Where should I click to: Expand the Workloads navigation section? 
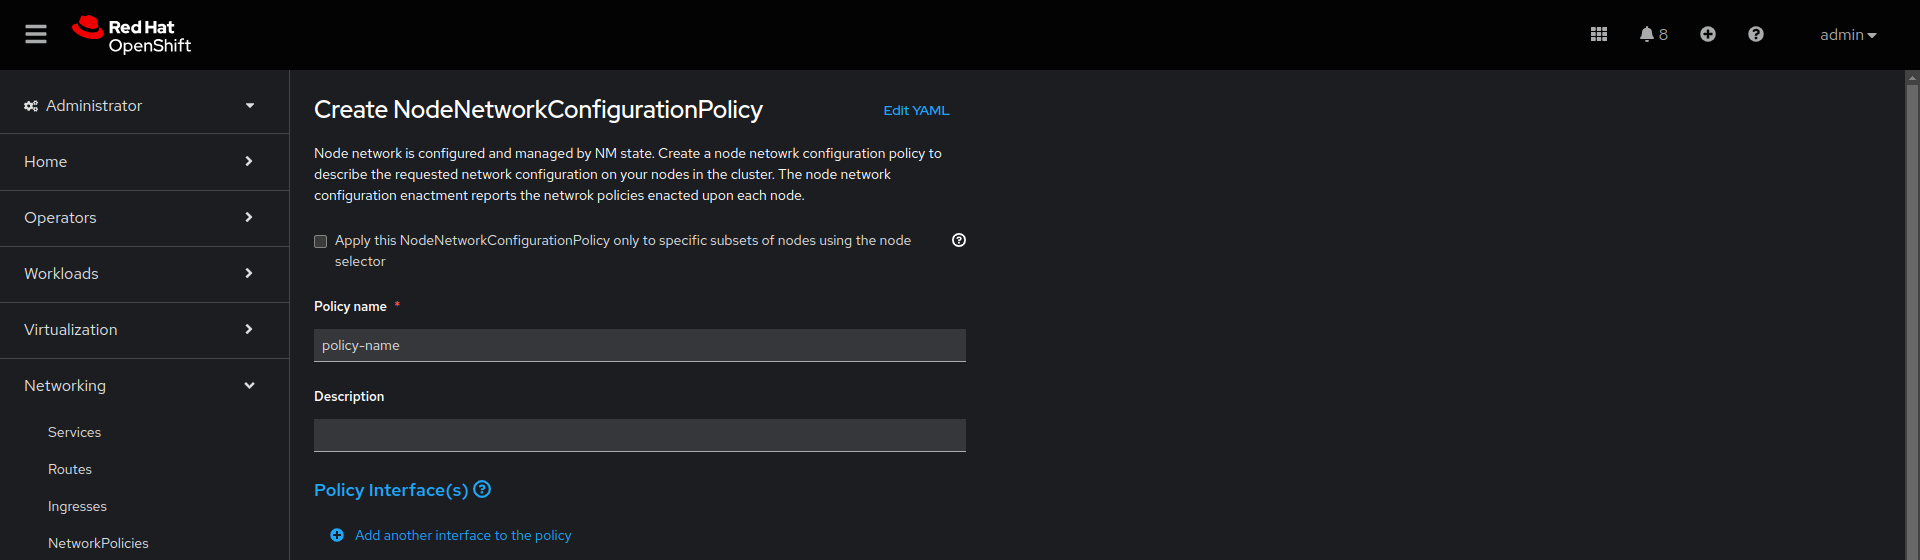[x=144, y=274]
